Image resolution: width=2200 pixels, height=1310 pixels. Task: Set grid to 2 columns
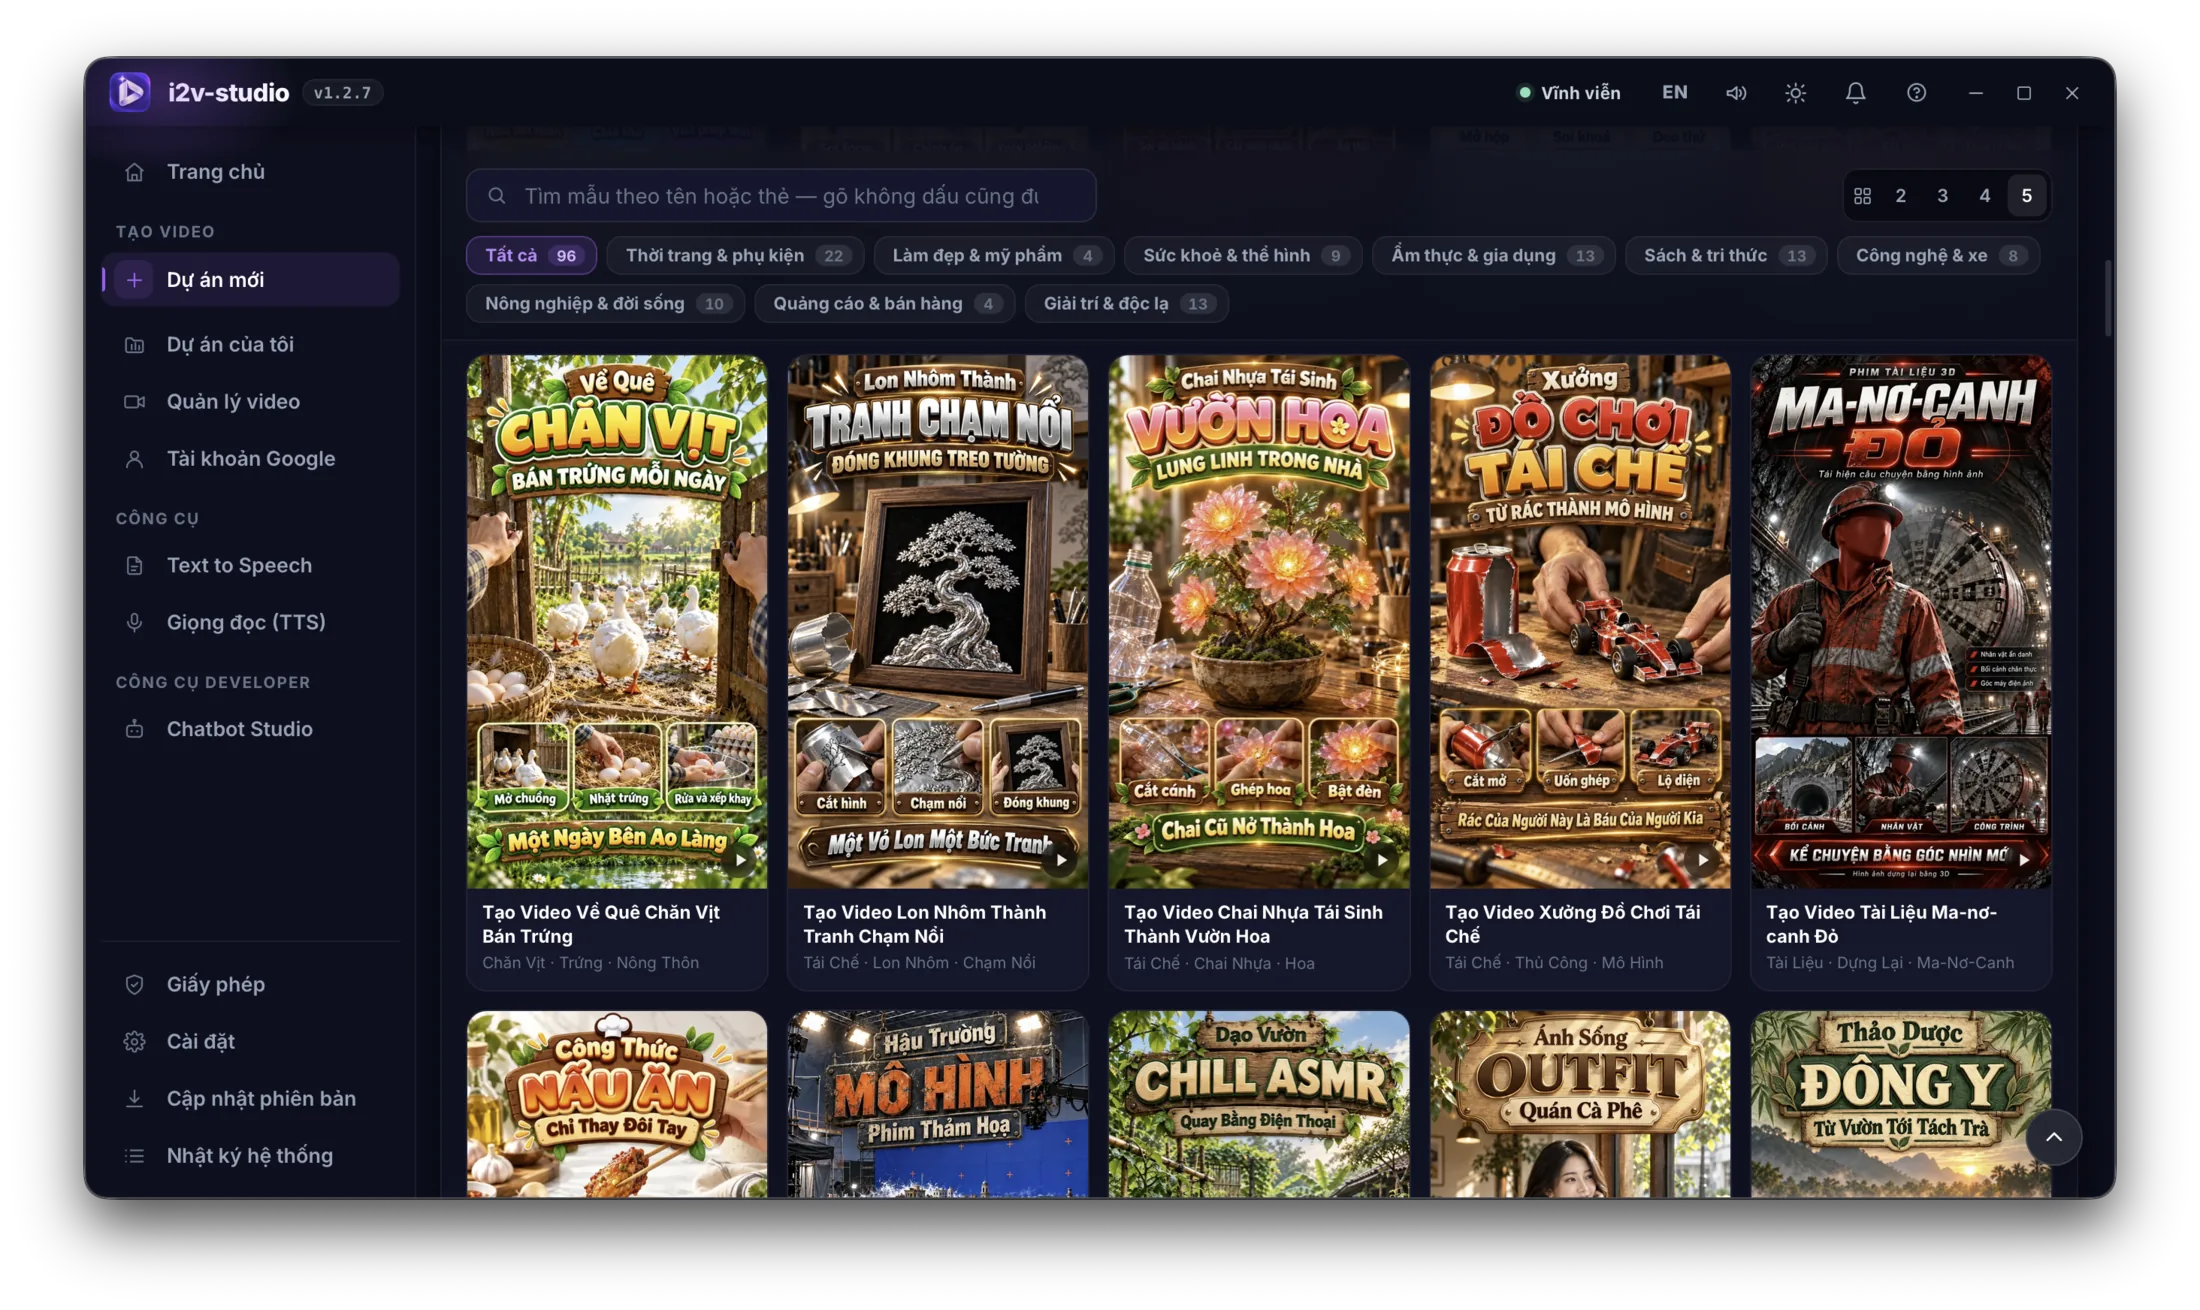click(1901, 196)
